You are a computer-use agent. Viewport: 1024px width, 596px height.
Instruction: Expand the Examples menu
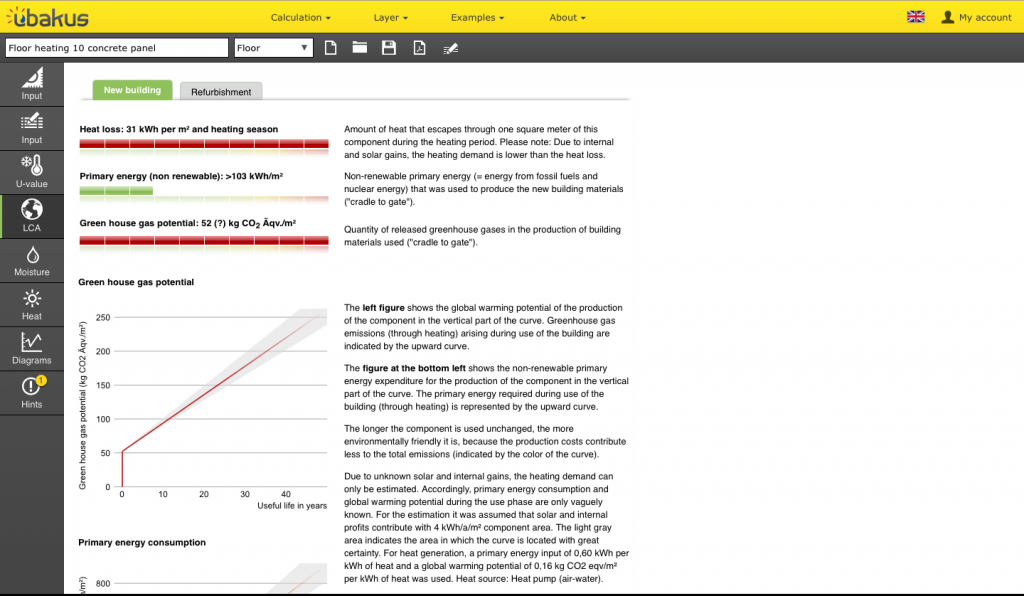477,17
